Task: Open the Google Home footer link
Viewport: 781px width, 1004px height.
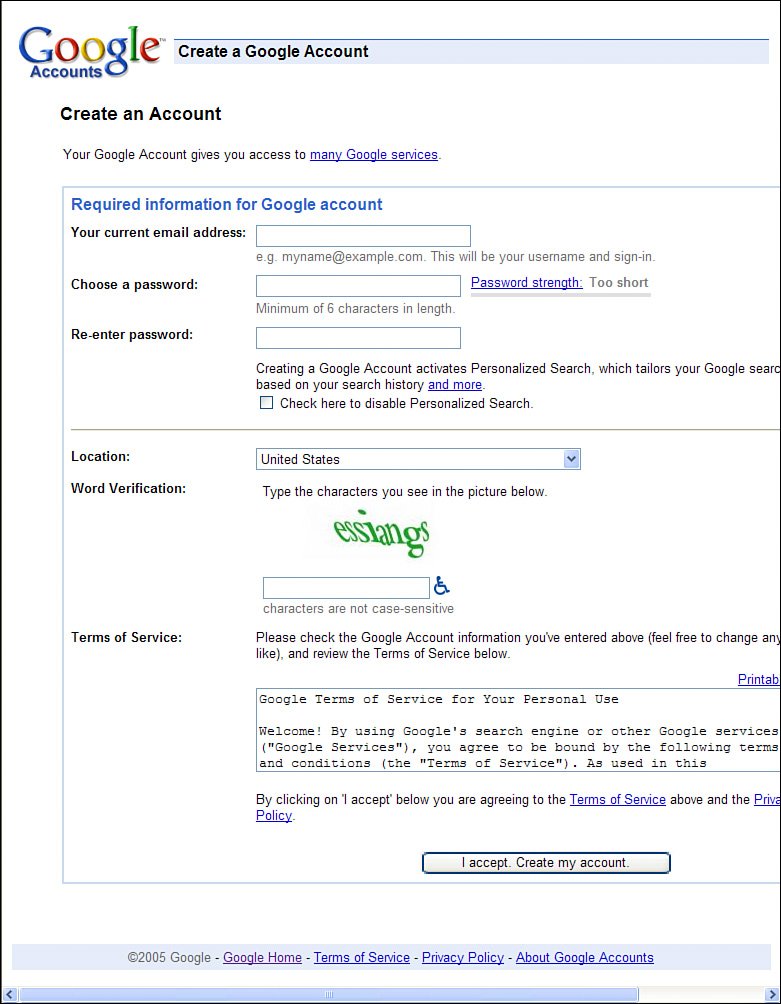Action: pyautogui.click(x=262, y=957)
